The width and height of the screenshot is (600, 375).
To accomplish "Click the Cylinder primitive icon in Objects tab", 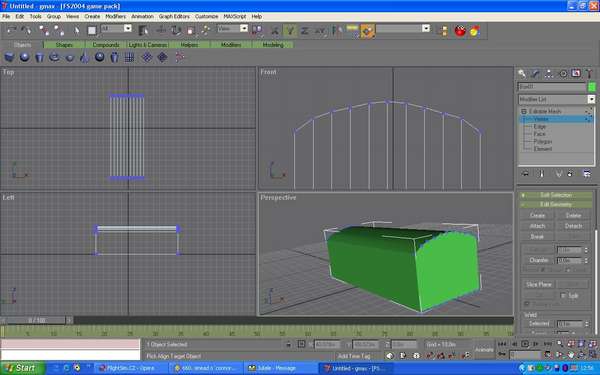I will point(39,57).
